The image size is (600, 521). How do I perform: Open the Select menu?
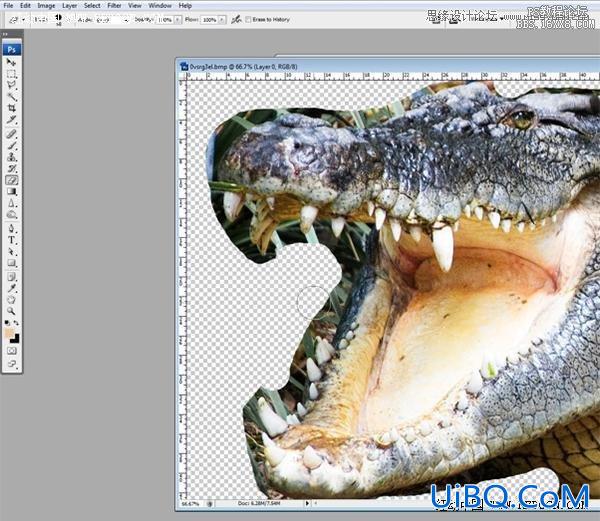[x=92, y=5]
